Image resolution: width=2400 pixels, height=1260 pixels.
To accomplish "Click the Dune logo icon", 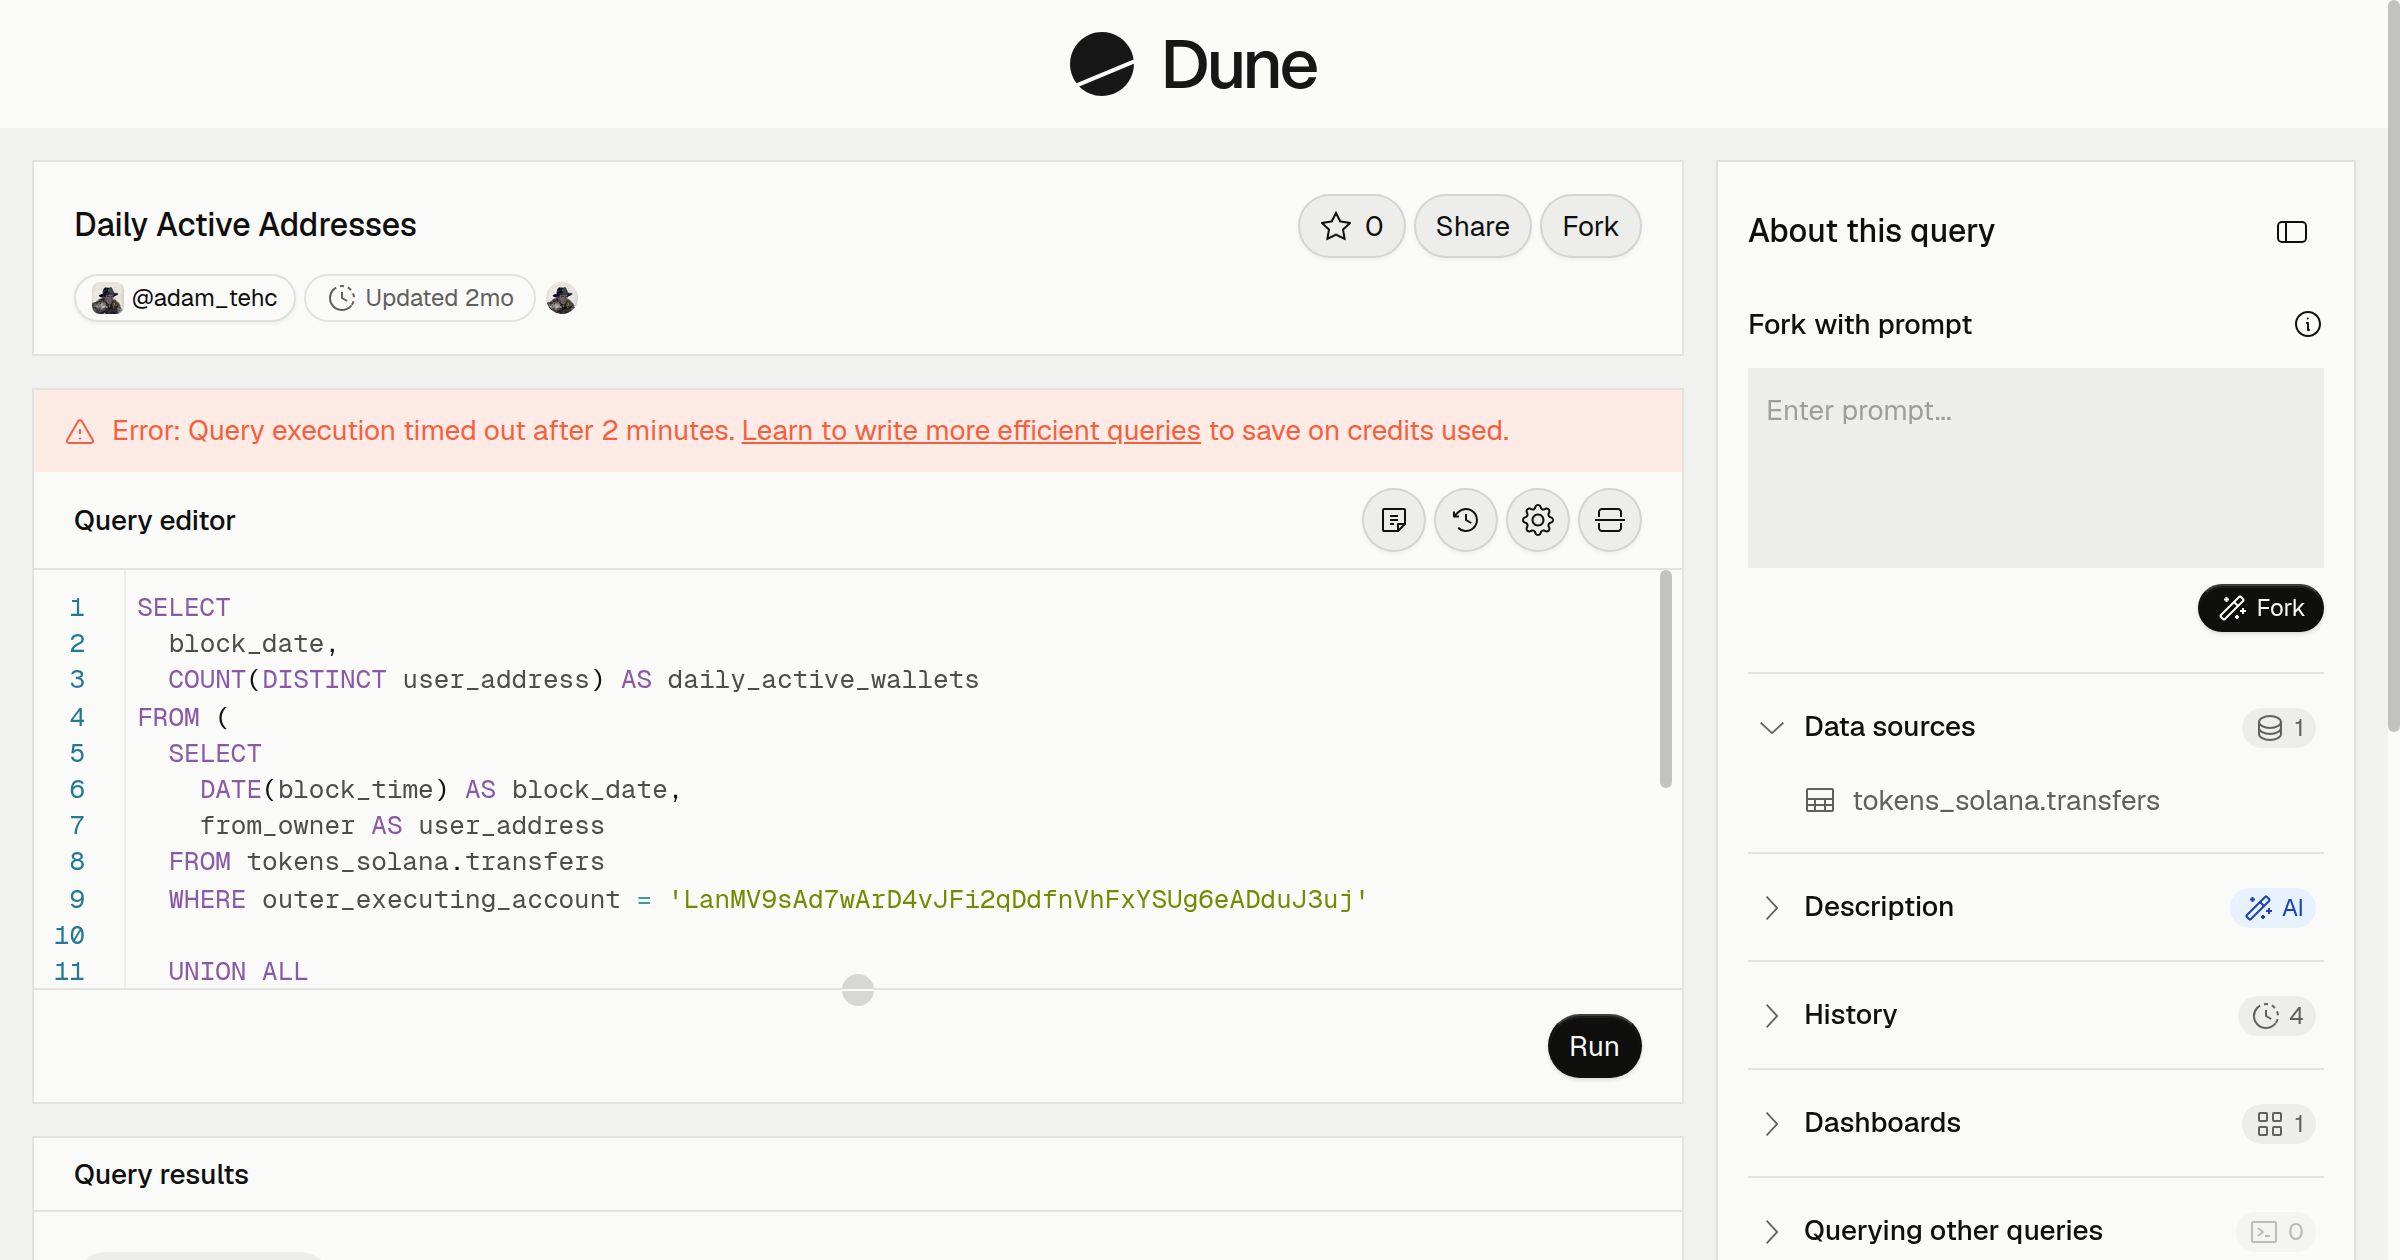I will coord(1101,64).
